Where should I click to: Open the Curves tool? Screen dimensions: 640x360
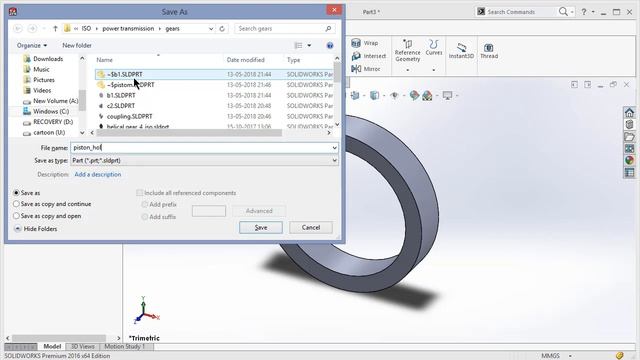(x=433, y=47)
